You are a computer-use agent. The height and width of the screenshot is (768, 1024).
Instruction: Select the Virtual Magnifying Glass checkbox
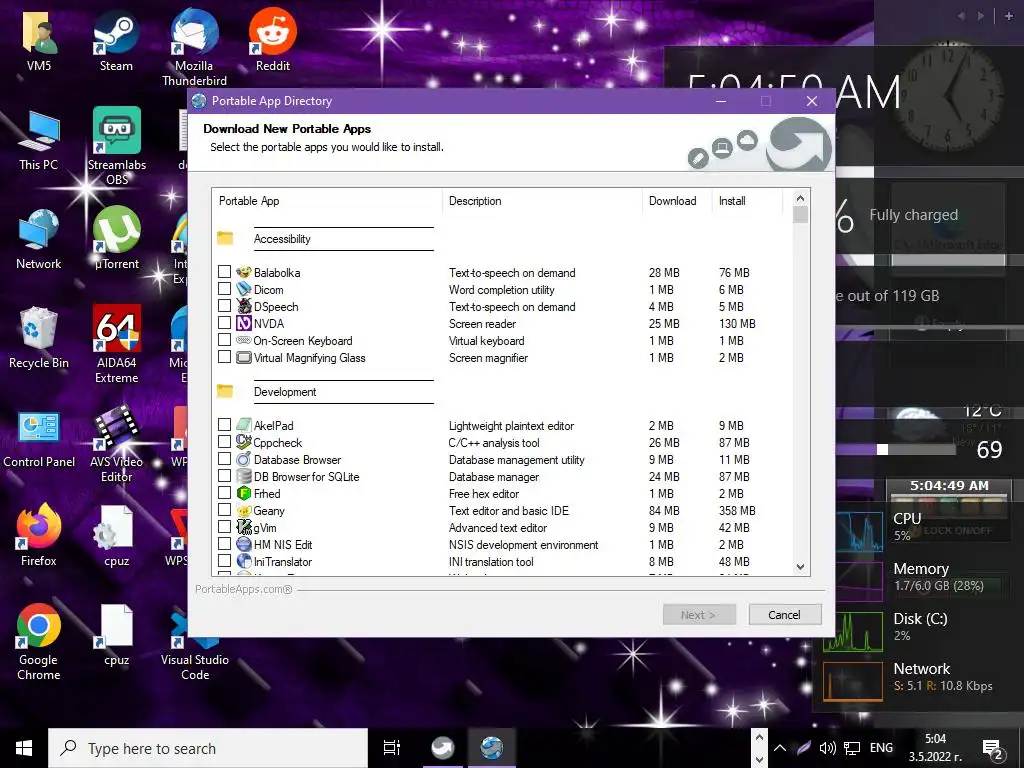tap(224, 357)
